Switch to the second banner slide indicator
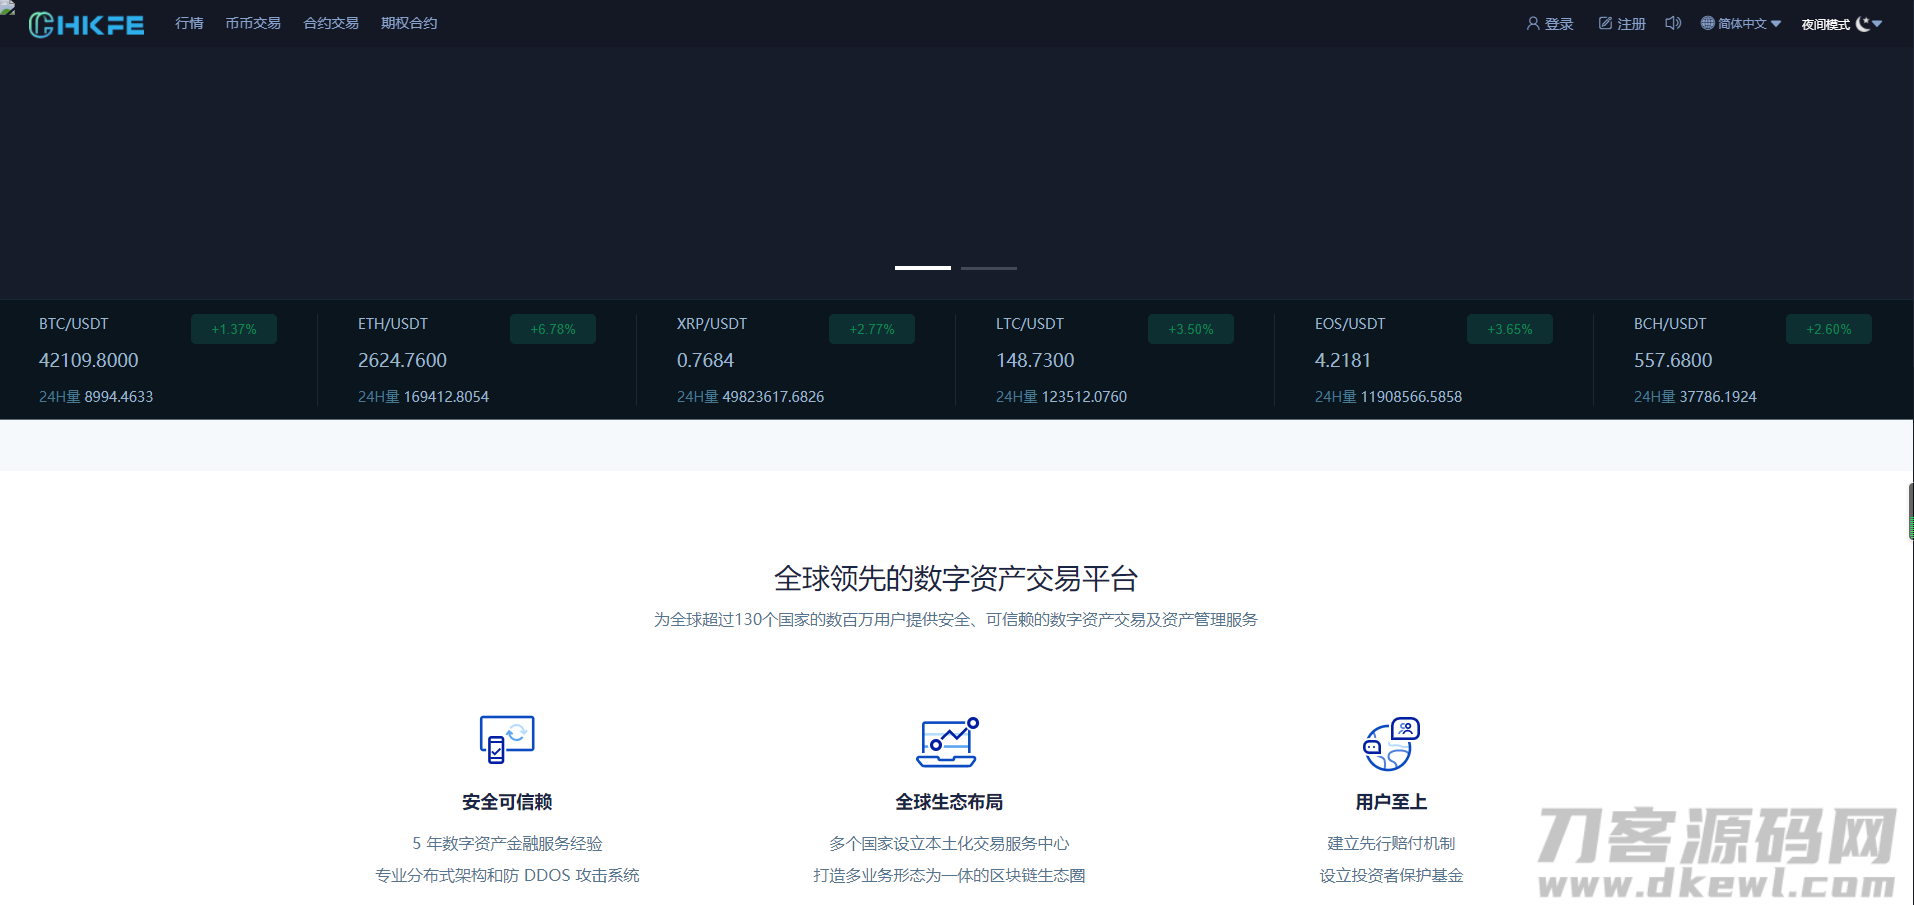This screenshot has height=905, width=1914. (988, 268)
